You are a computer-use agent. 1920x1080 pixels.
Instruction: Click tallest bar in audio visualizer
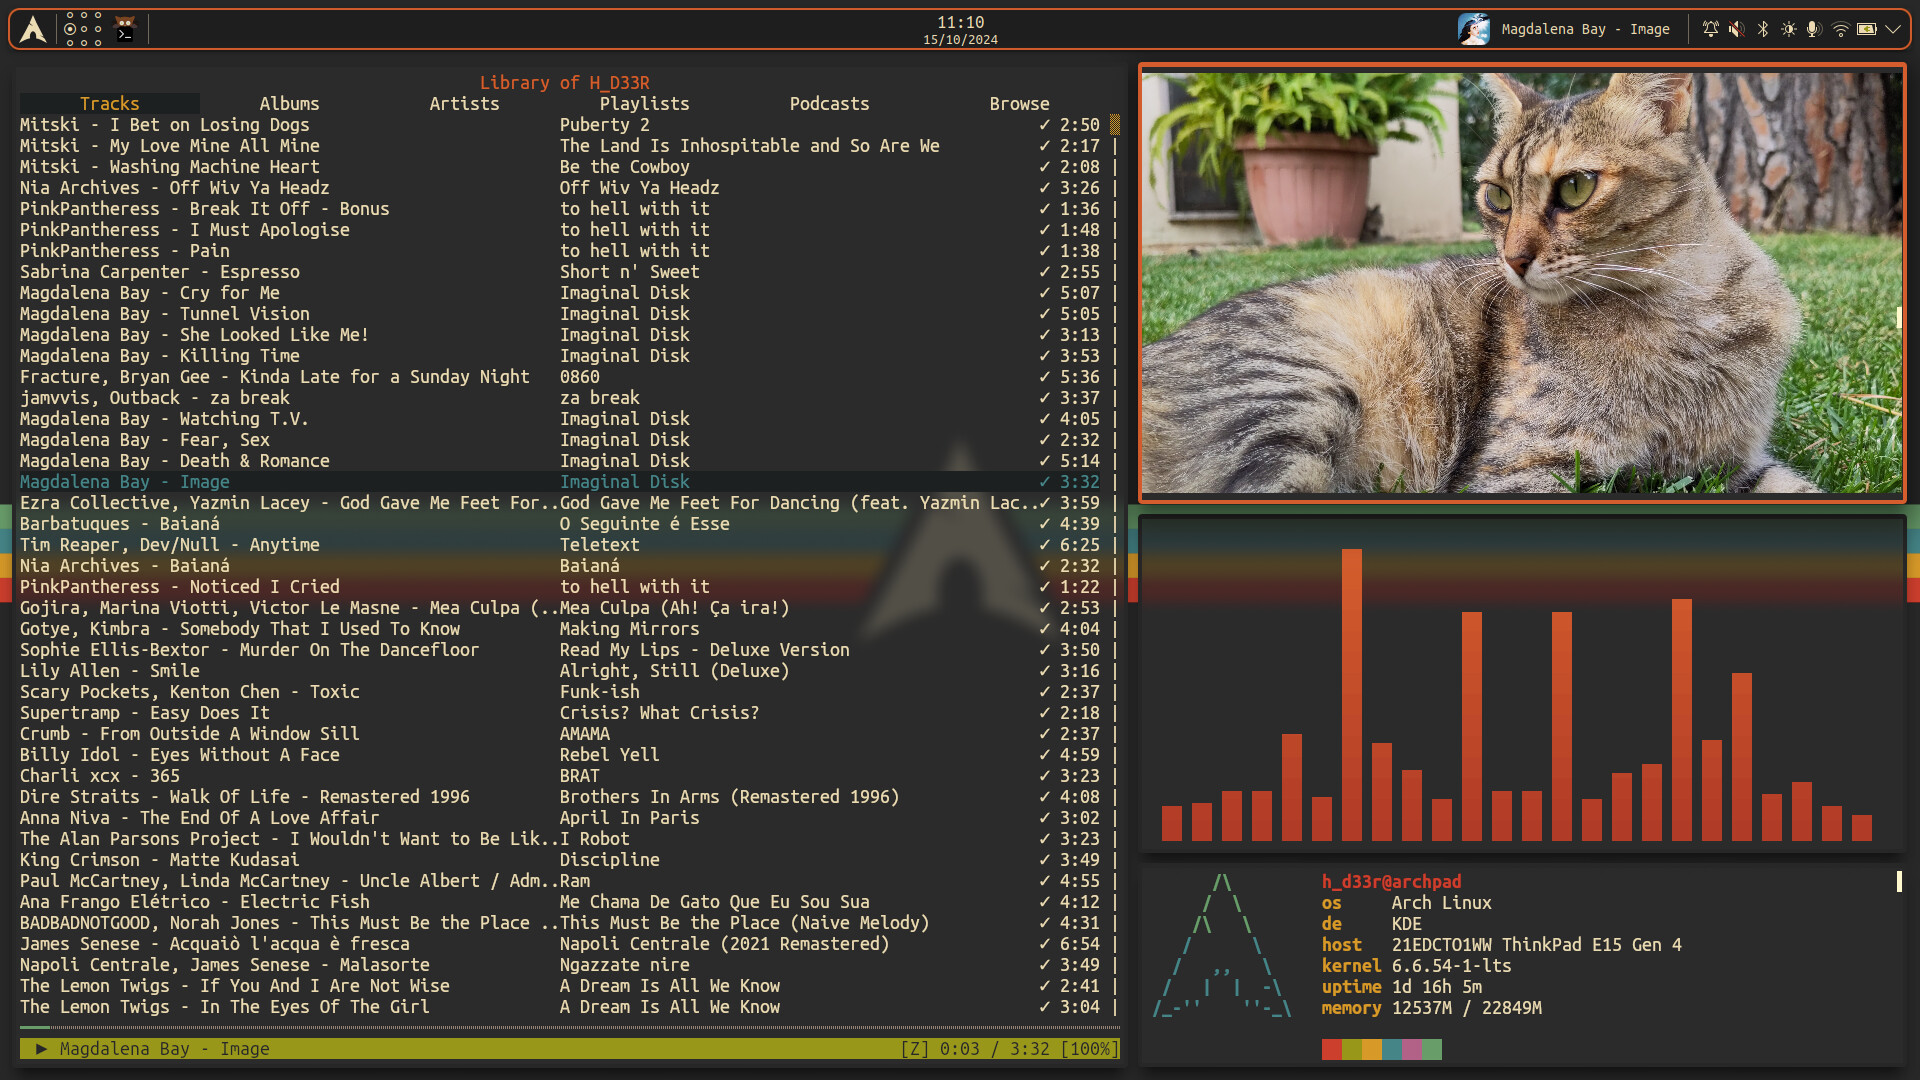(x=1352, y=694)
